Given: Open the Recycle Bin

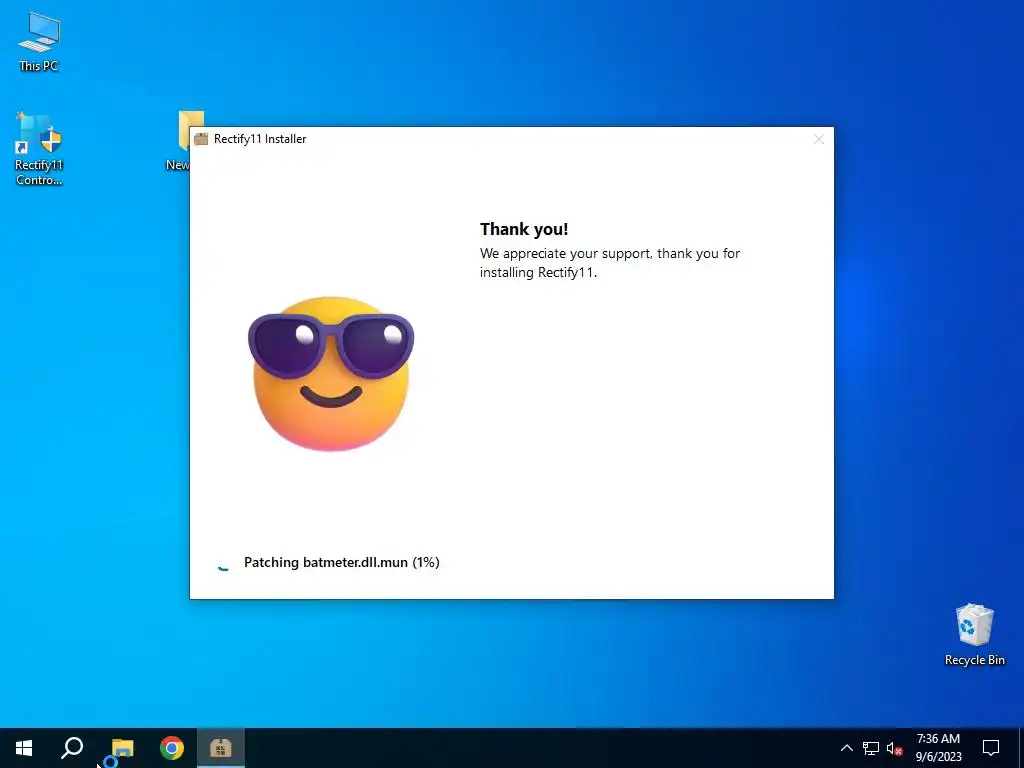Looking at the screenshot, I should coord(974,635).
